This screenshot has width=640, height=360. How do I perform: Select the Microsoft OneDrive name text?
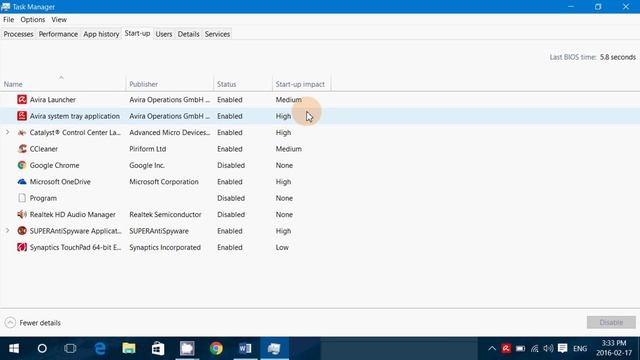click(60, 182)
